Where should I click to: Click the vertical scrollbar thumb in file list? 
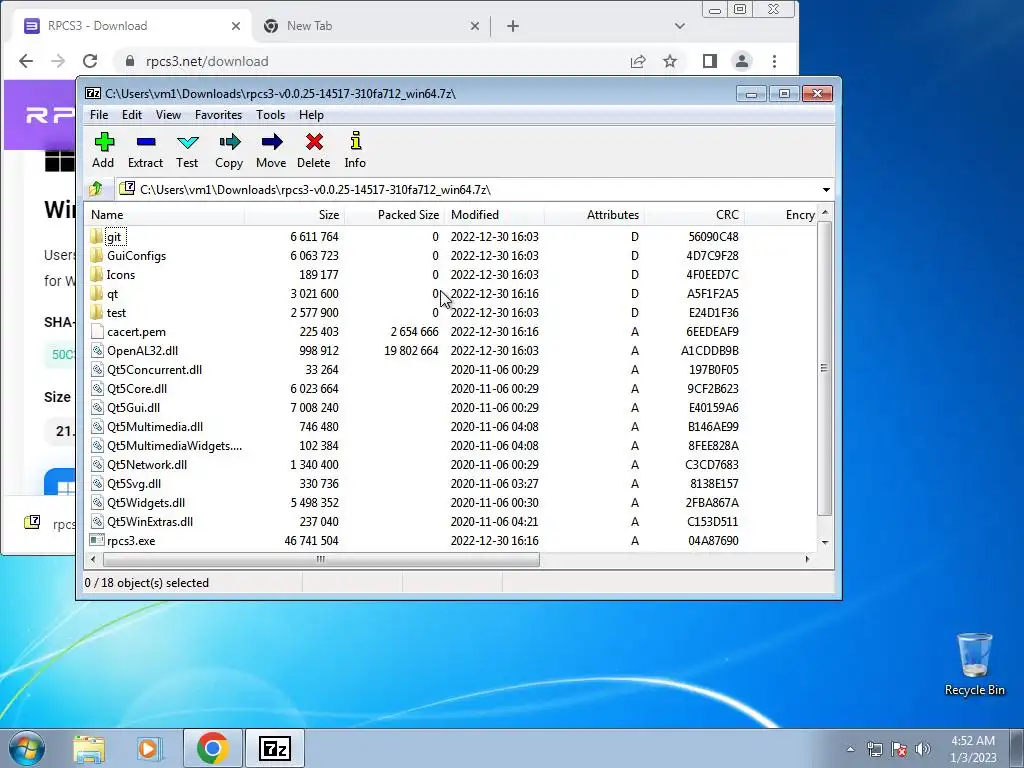click(825, 368)
